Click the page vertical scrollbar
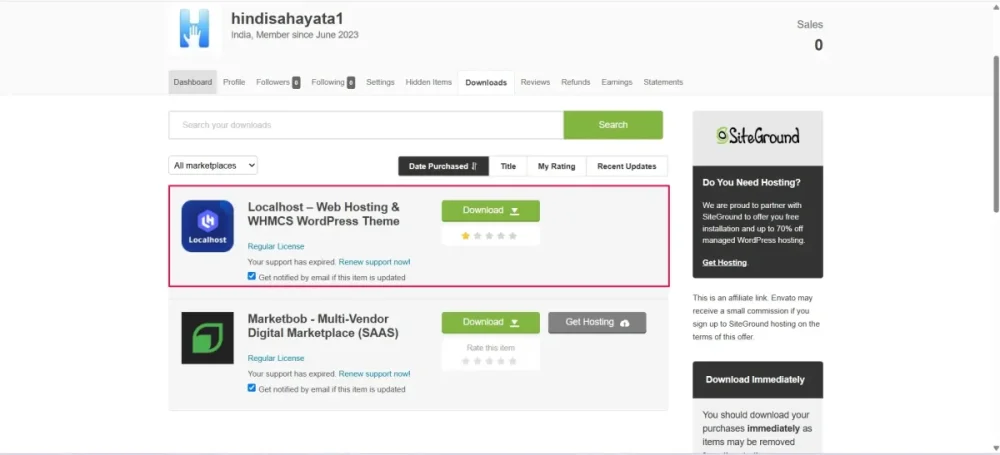The width and height of the screenshot is (1000, 455). [996, 133]
